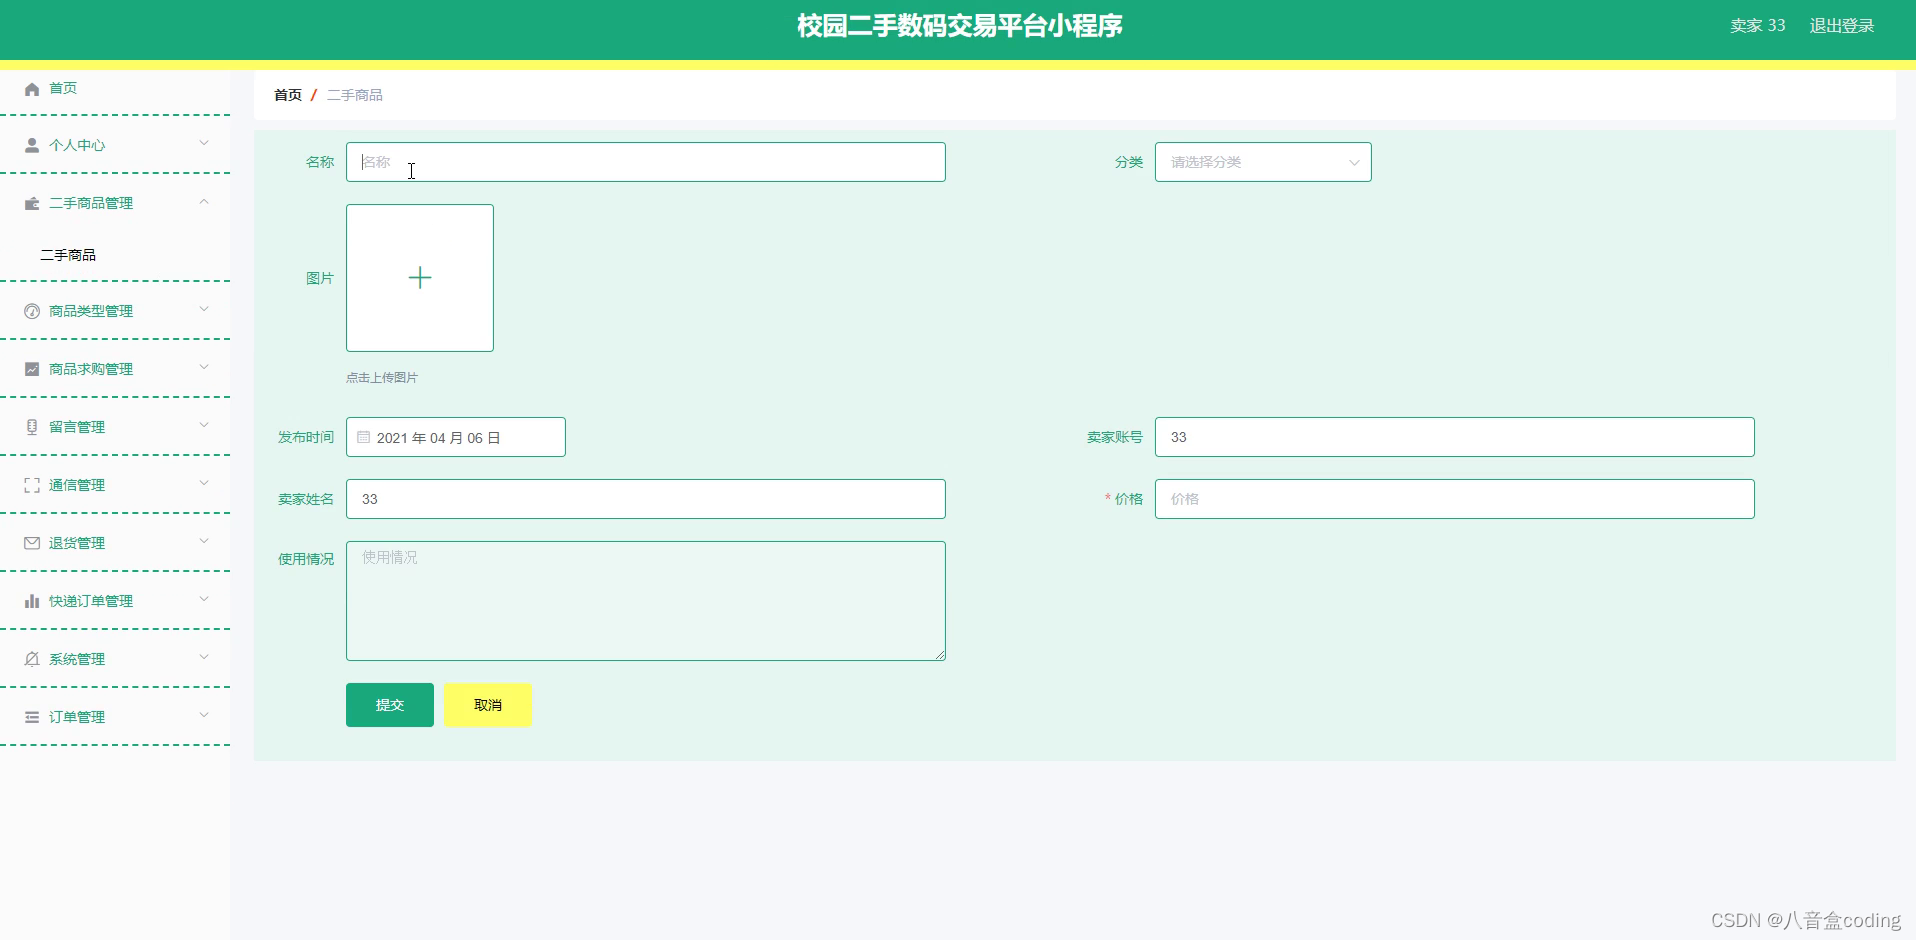Image resolution: width=1916 pixels, height=940 pixels.
Task: Select the 二手商品 submenu item
Action: click(x=68, y=255)
